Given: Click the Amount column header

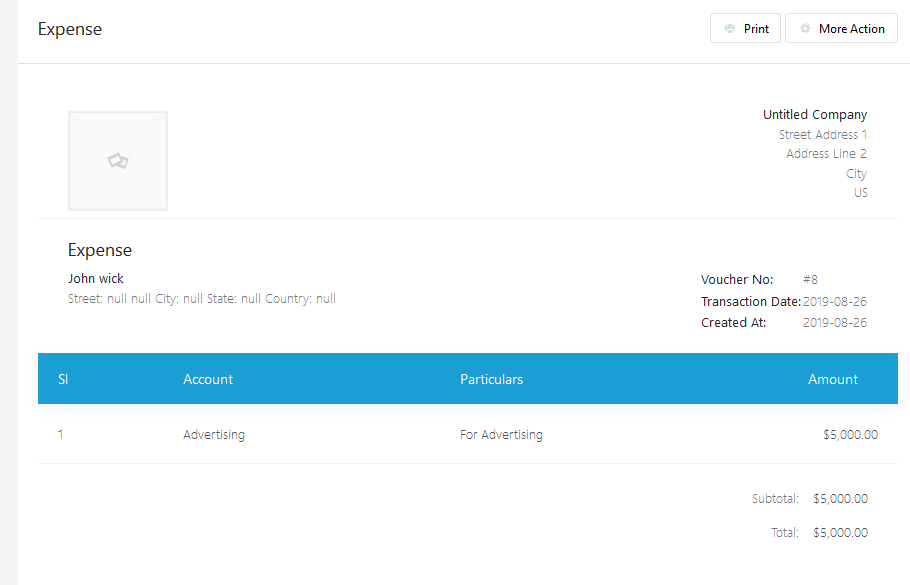Looking at the screenshot, I should tap(832, 379).
